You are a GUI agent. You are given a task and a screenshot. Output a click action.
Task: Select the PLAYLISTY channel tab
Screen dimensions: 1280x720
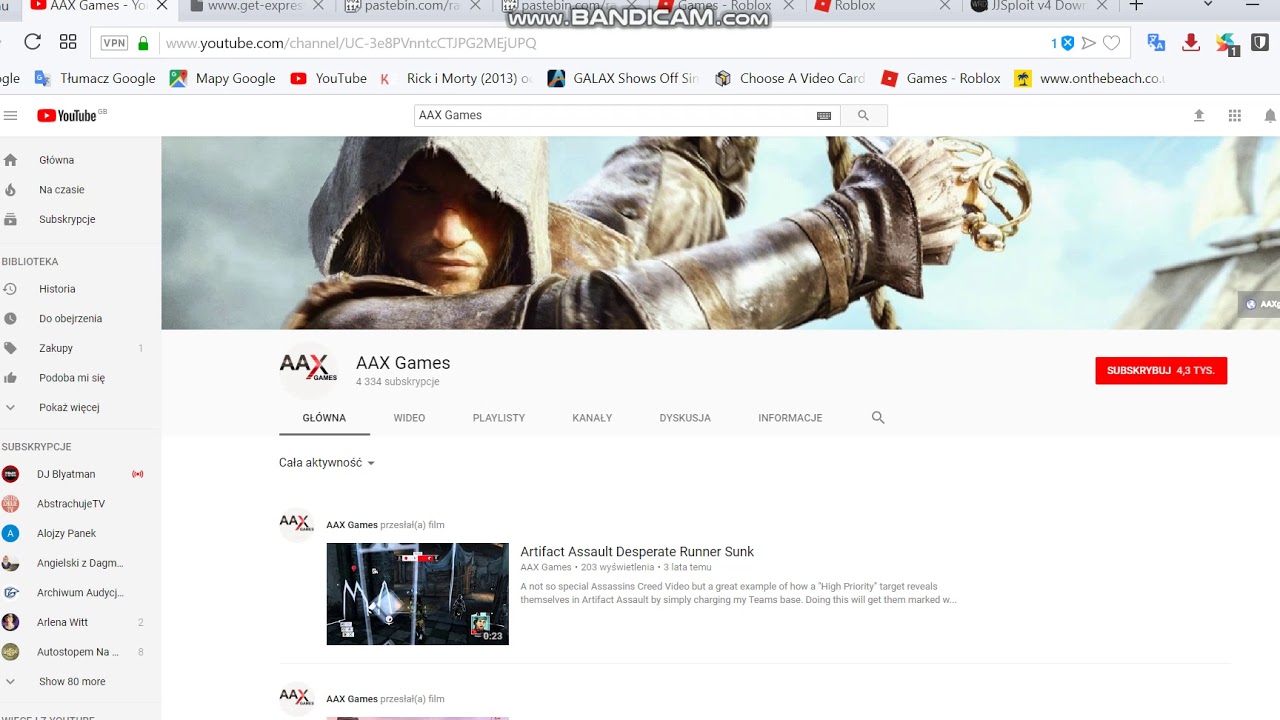[498, 418]
